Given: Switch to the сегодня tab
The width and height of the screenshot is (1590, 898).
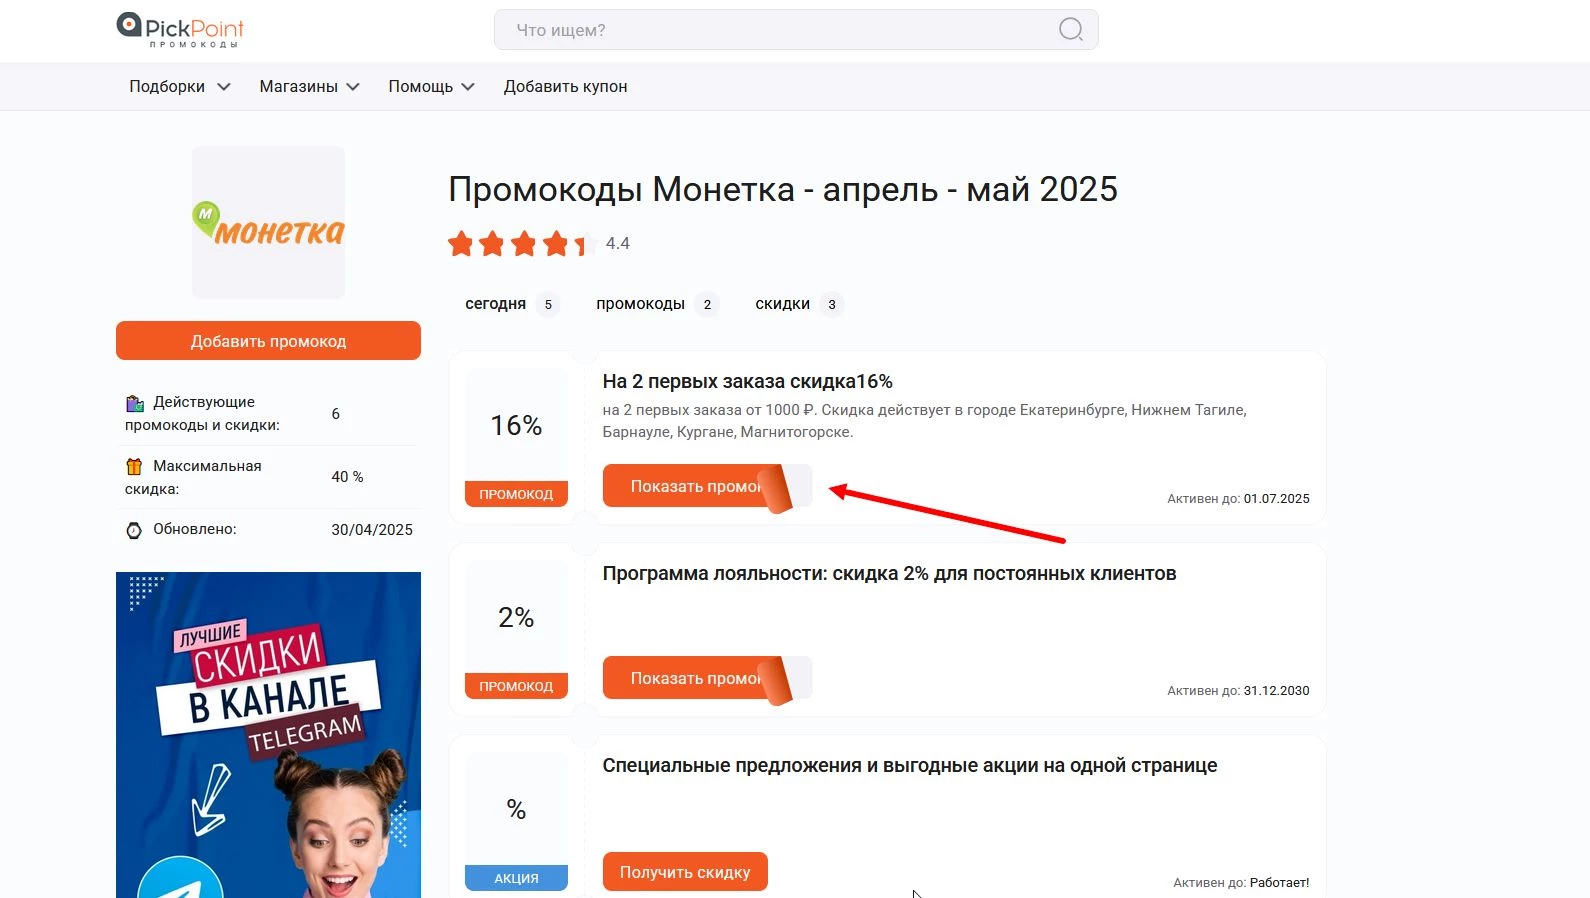Looking at the screenshot, I should pos(511,304).
